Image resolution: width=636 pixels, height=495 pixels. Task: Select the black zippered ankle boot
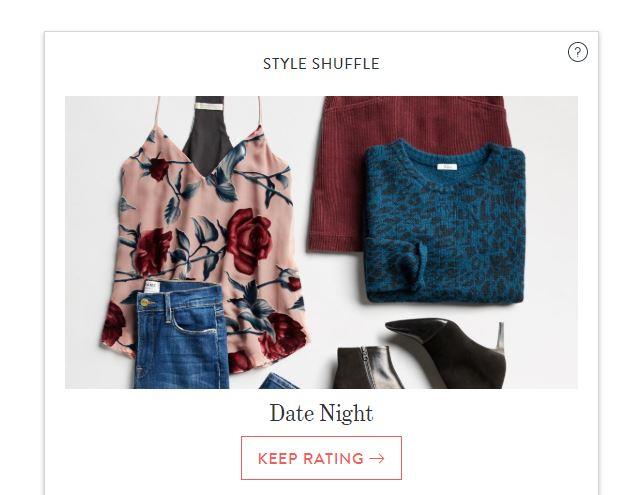click(367, 367)
